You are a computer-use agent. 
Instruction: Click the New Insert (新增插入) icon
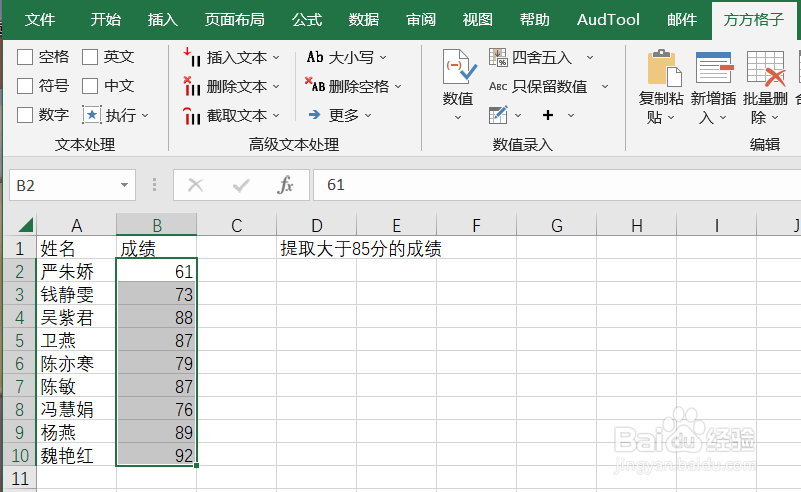pyautogui.click(x=715, y=67)
